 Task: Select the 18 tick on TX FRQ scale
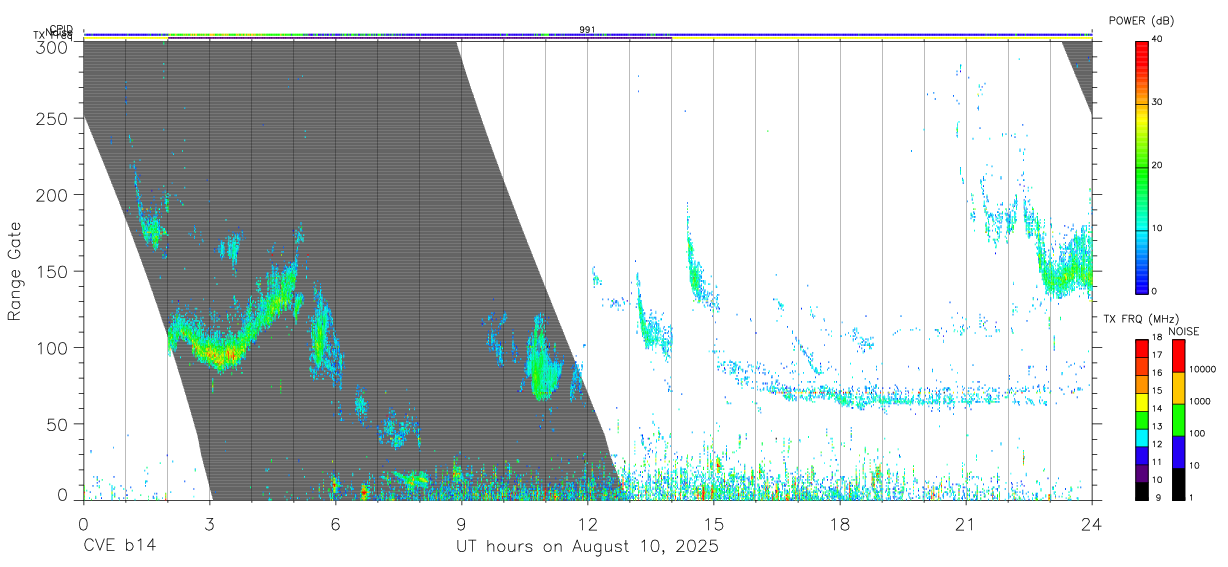[1157, 339]
